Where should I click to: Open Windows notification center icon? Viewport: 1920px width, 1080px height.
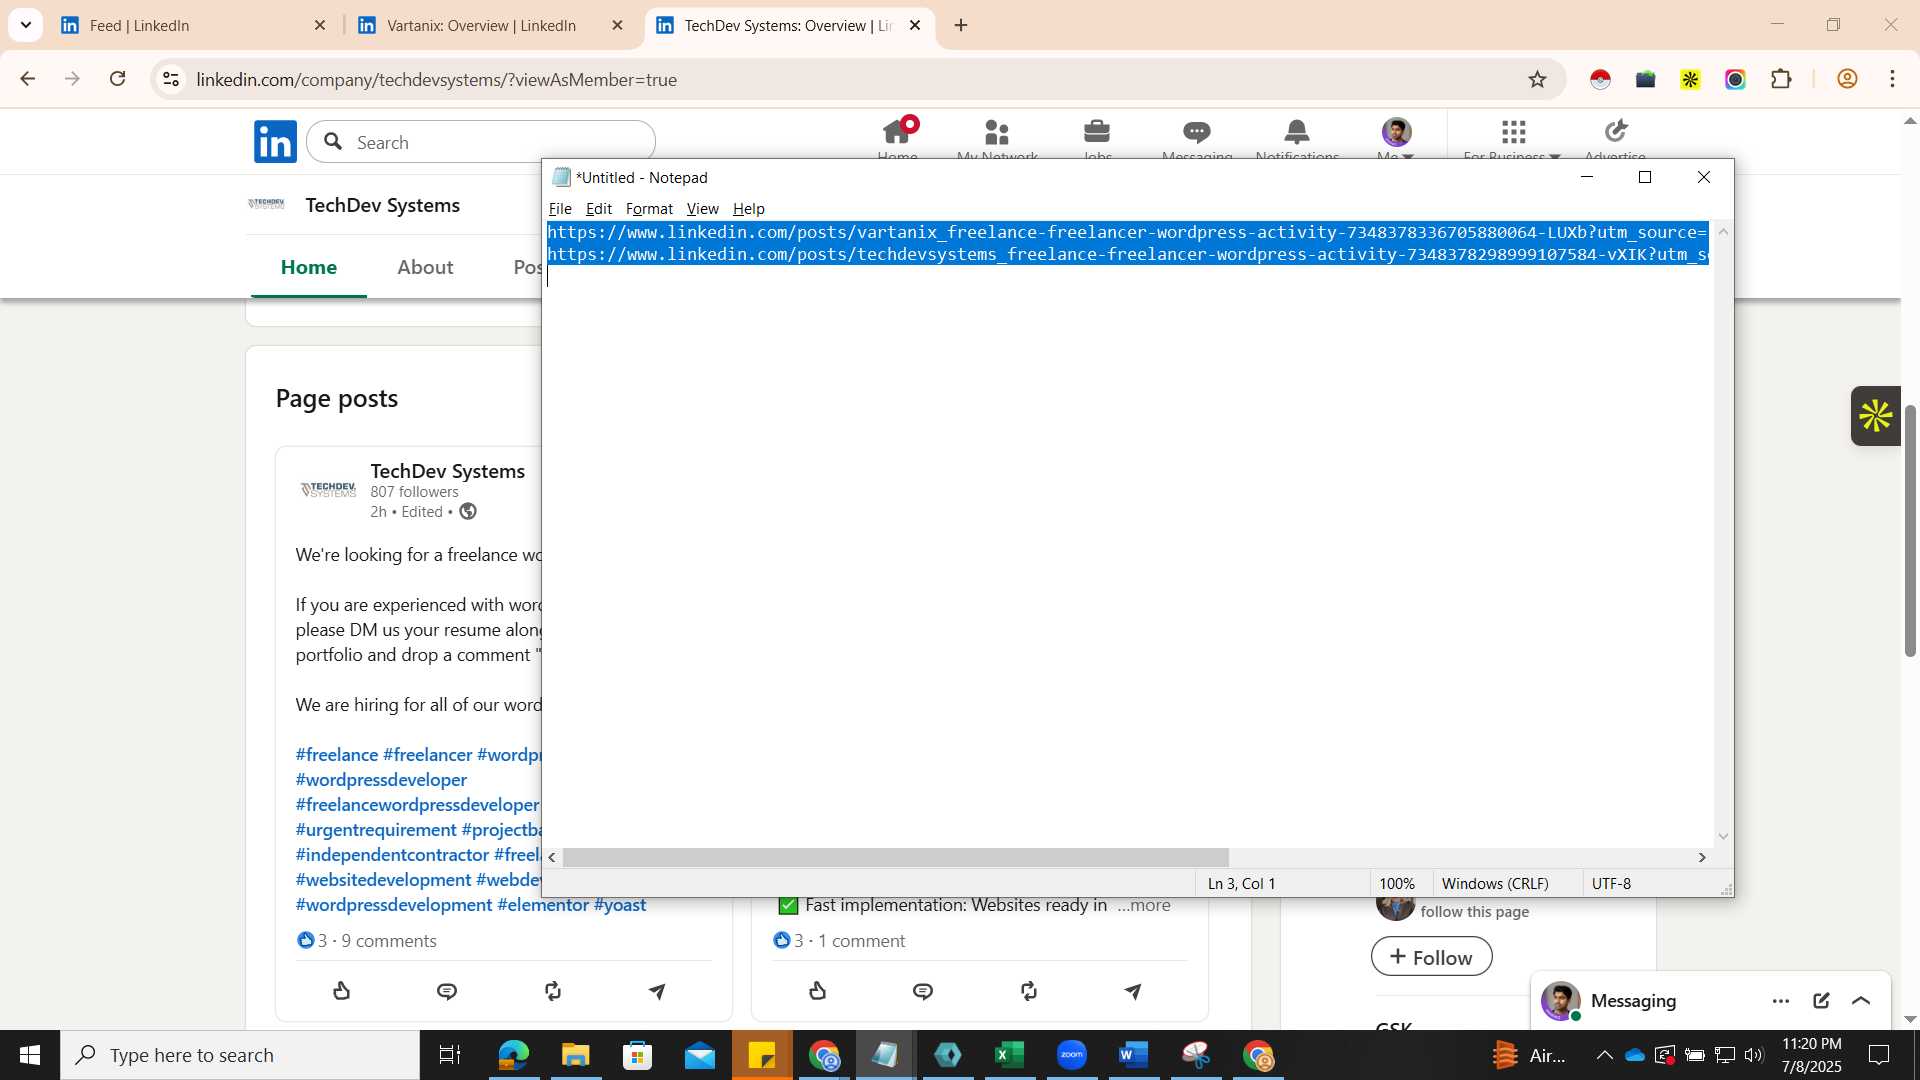(x=1879, y=1055)
